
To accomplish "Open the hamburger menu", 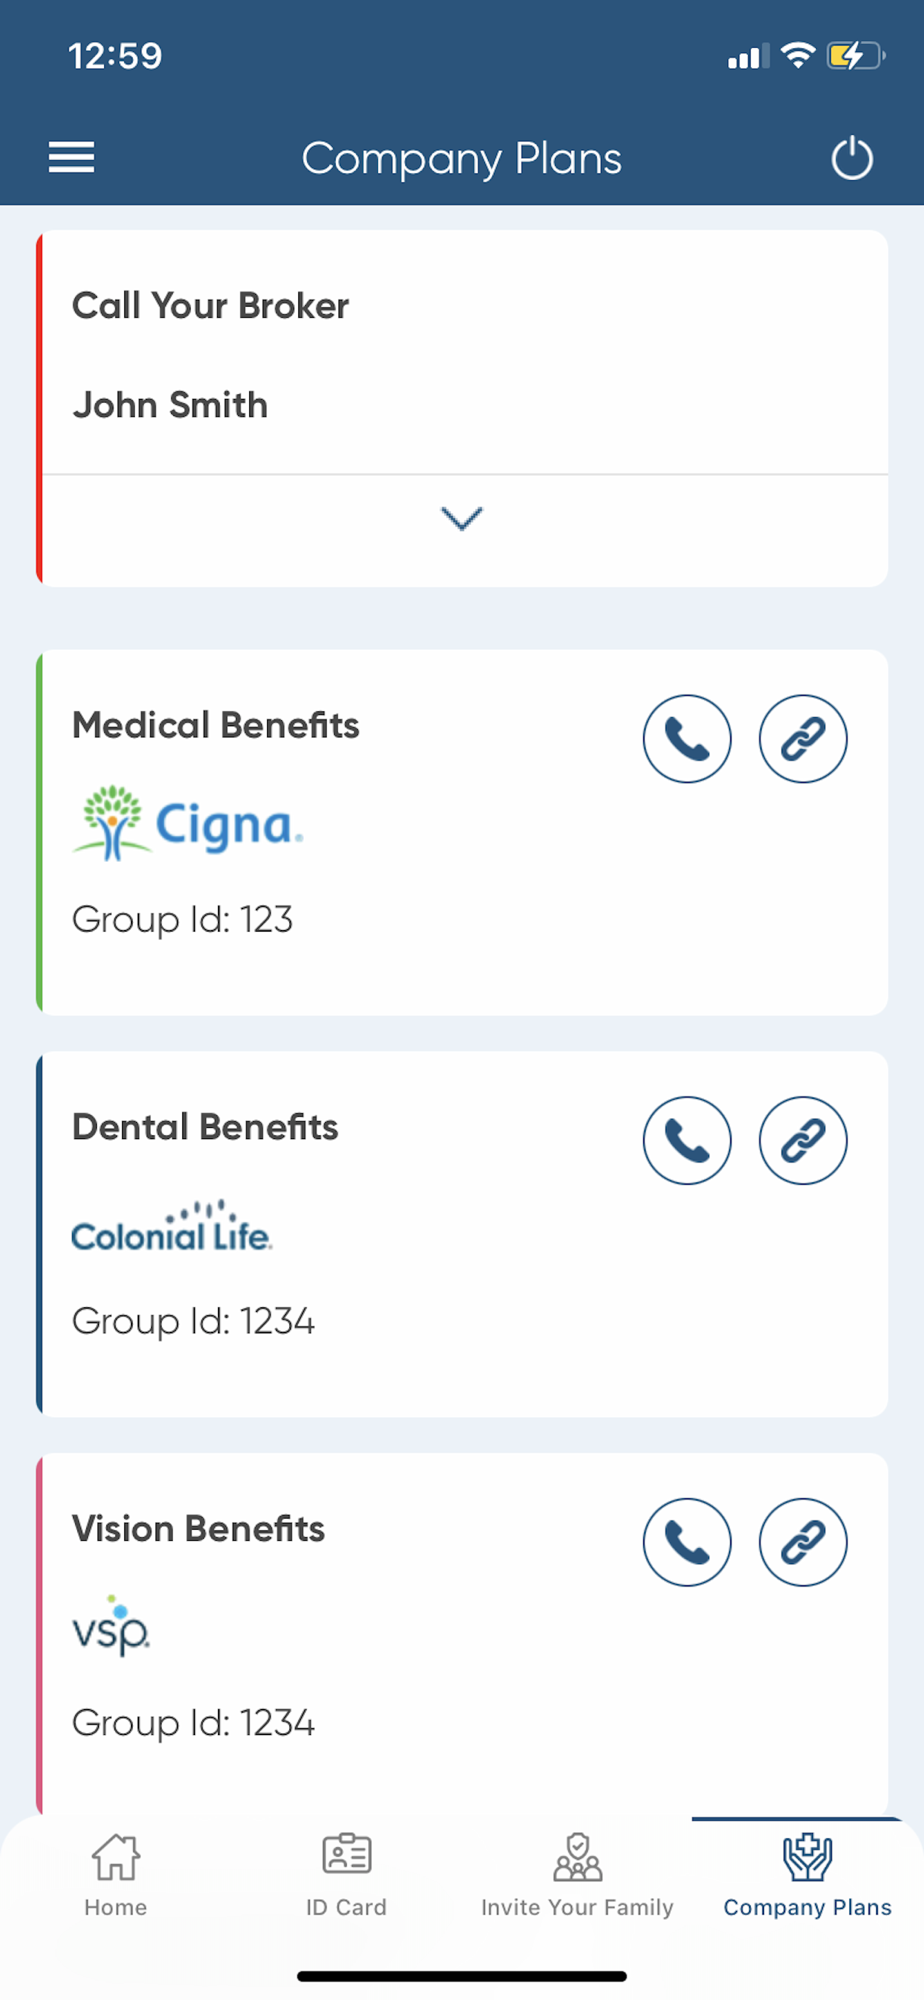I will click(x=72, y=158).
